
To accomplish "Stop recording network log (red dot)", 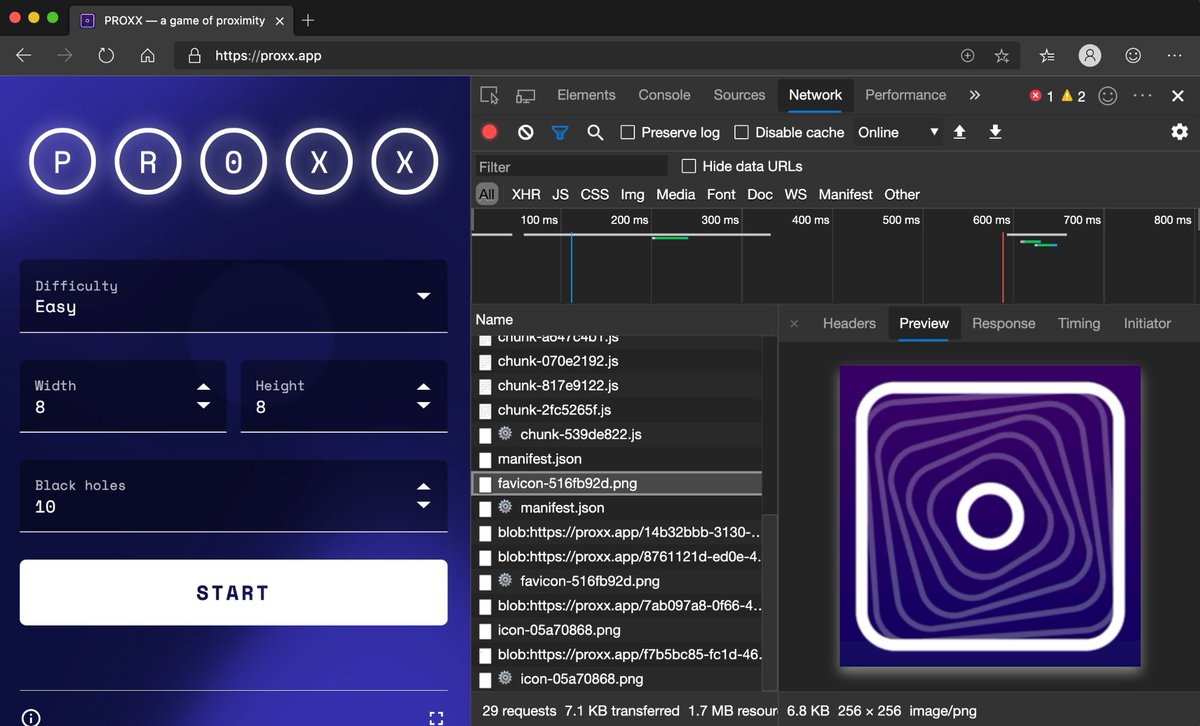I will tap(490, 132).
